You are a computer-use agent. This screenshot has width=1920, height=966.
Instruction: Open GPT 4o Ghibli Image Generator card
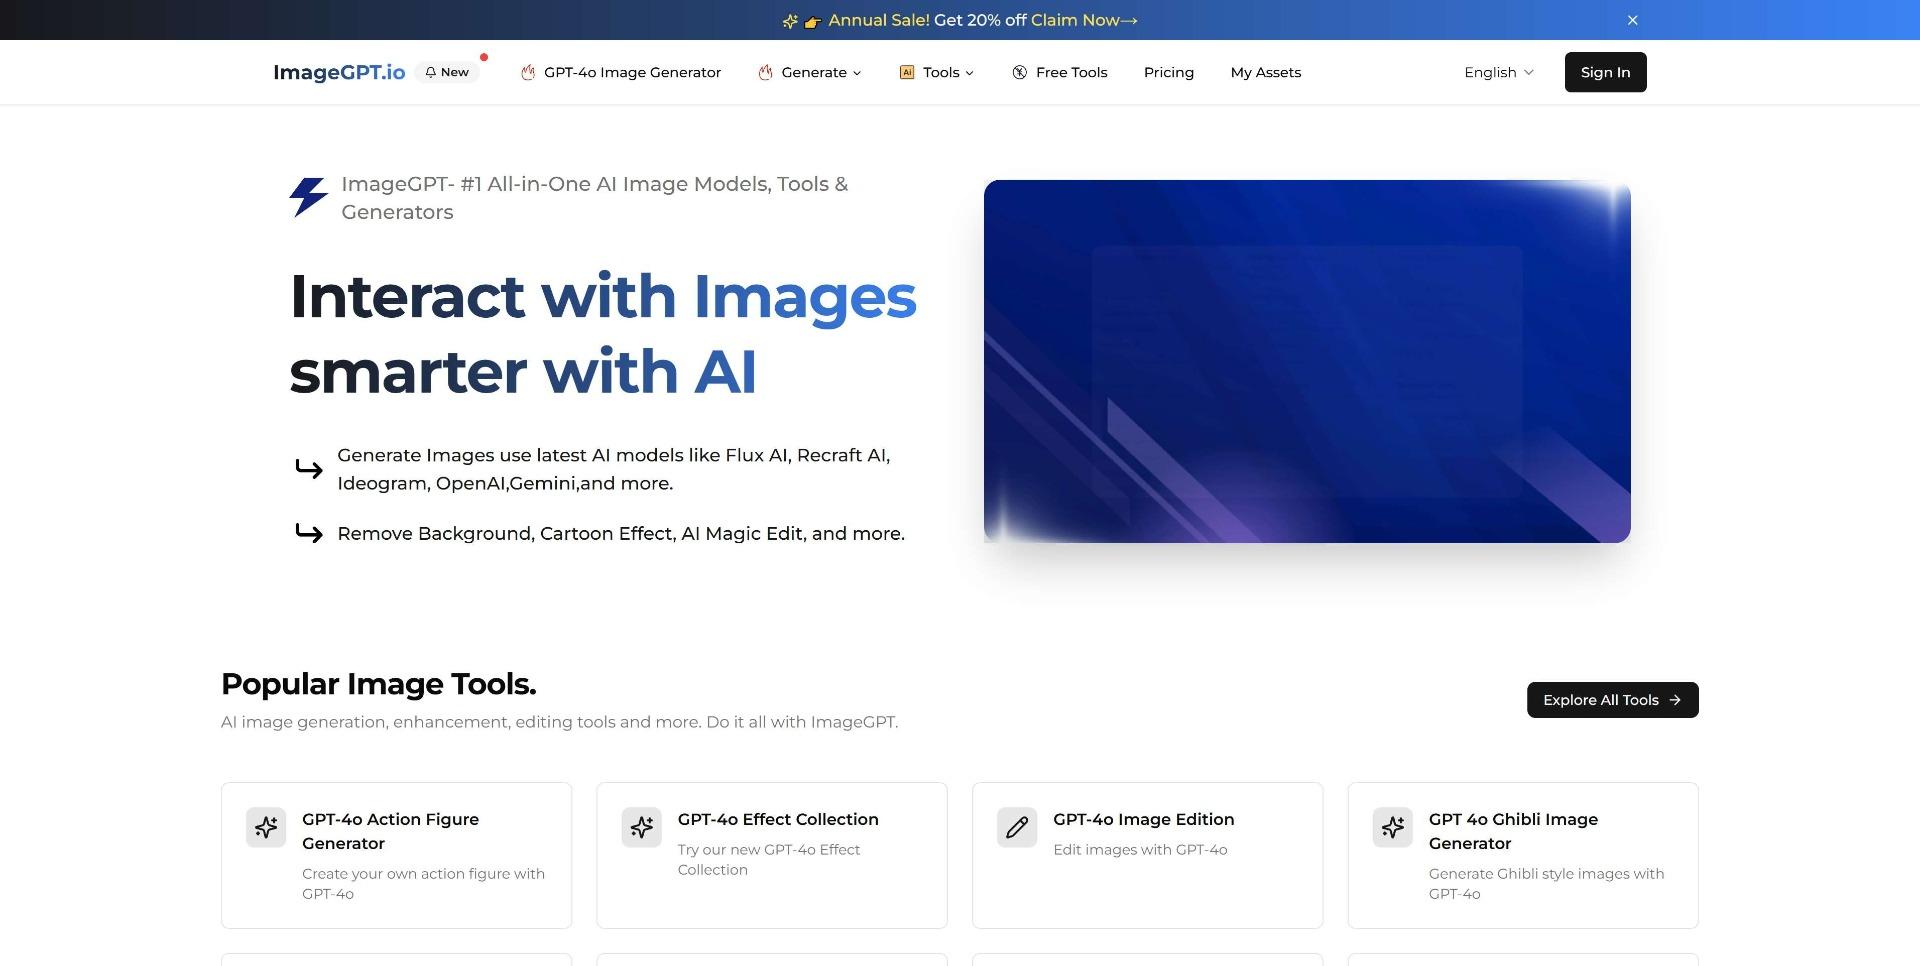pos(1523,855)
